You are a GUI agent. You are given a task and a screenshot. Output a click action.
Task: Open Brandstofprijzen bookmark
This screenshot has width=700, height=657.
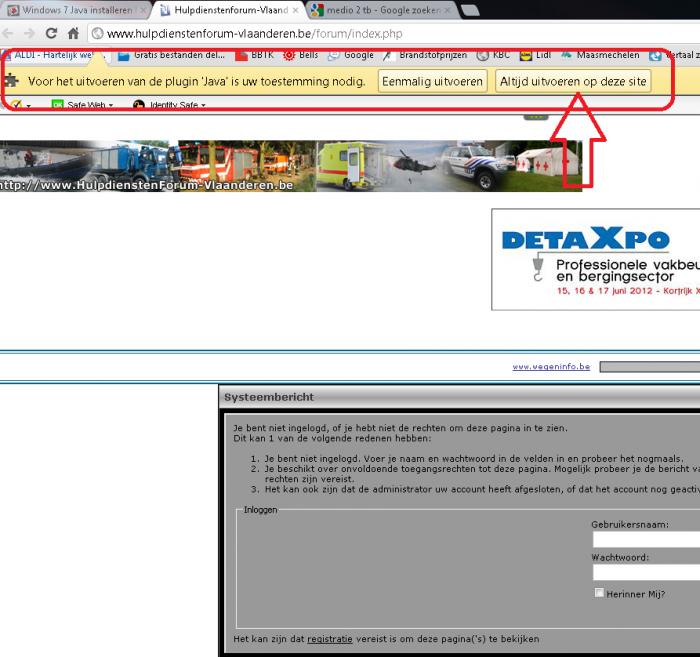[x=425, y=55]
